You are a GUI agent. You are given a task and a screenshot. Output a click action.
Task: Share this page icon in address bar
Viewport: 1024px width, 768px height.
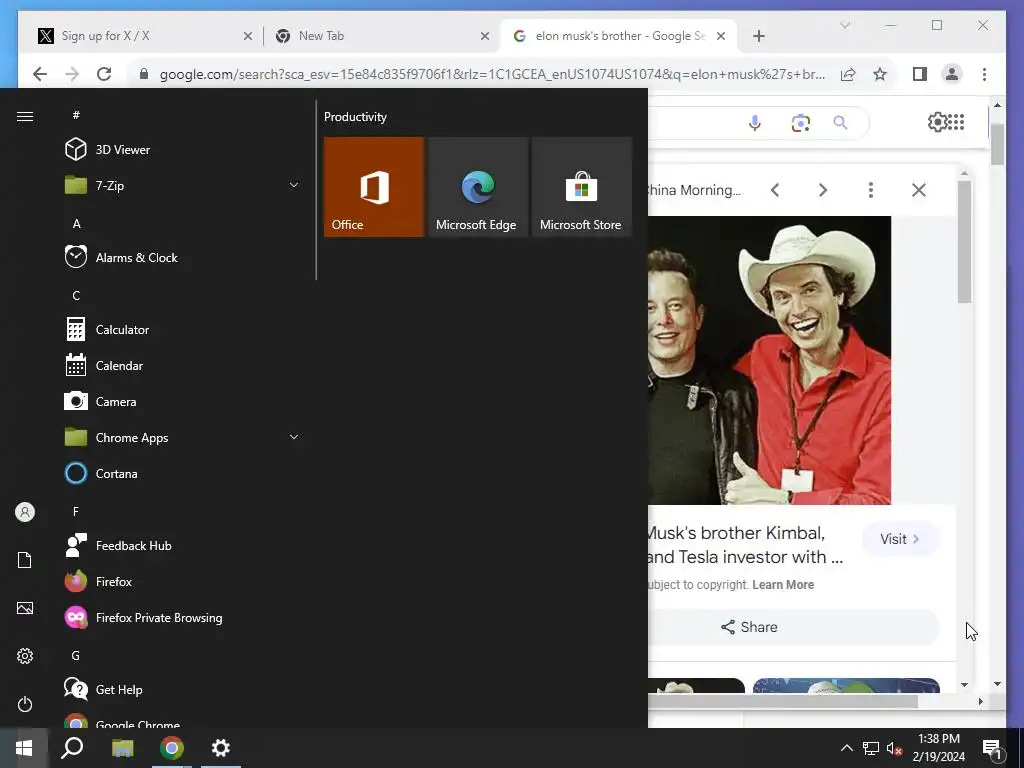(x=848, y=74)
